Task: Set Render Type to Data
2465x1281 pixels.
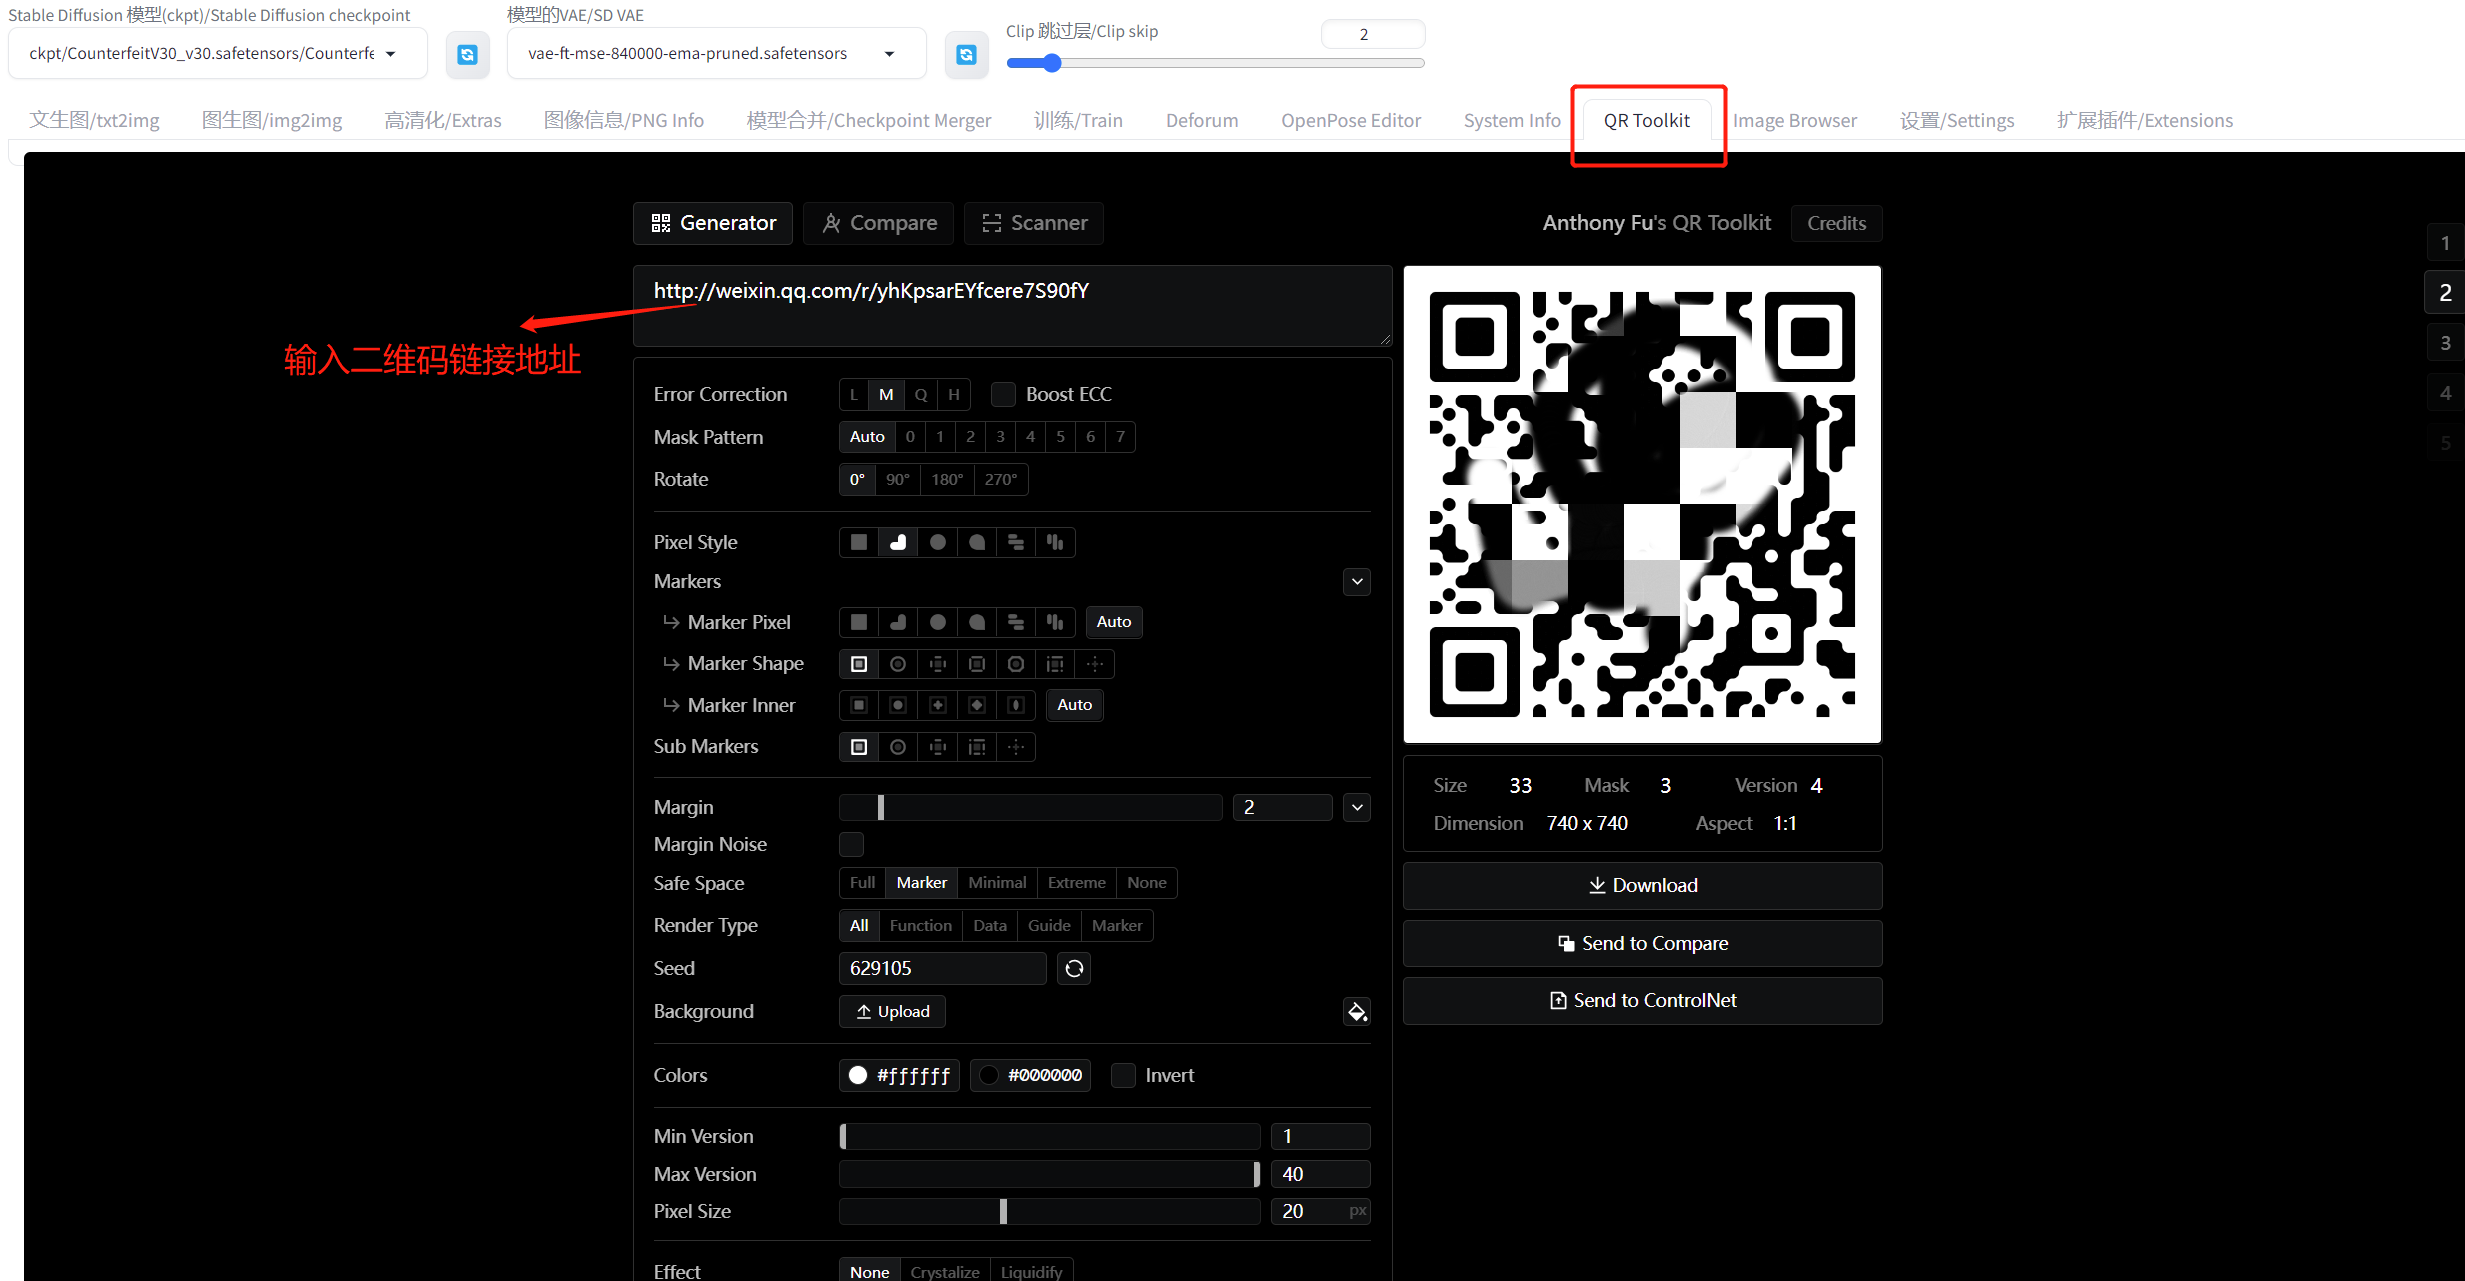Action: coord(990,926)
